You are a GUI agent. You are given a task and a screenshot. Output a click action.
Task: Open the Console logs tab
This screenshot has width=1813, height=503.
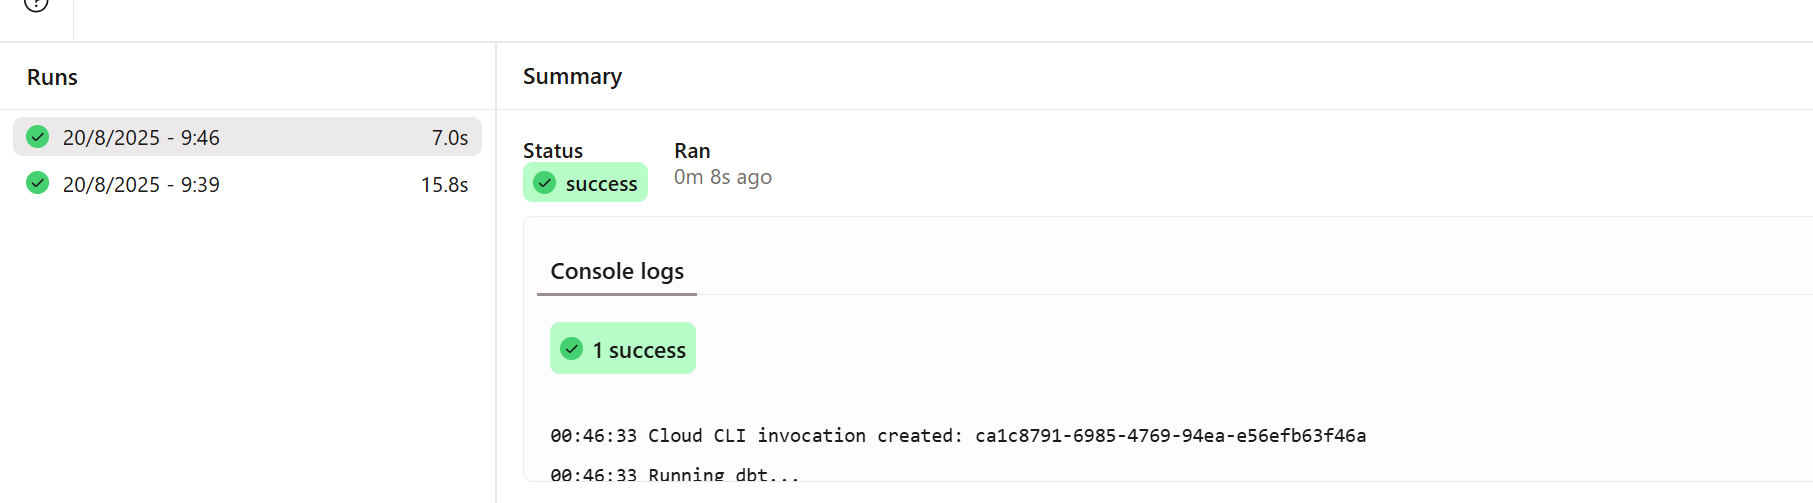(x=617, y=271)
